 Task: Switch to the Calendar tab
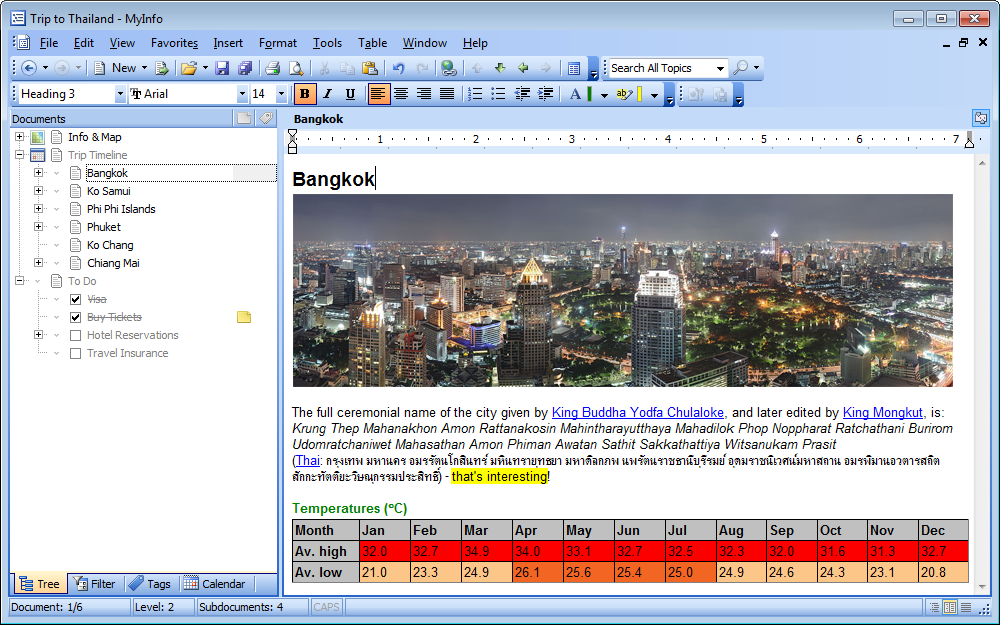click(214, 584)
